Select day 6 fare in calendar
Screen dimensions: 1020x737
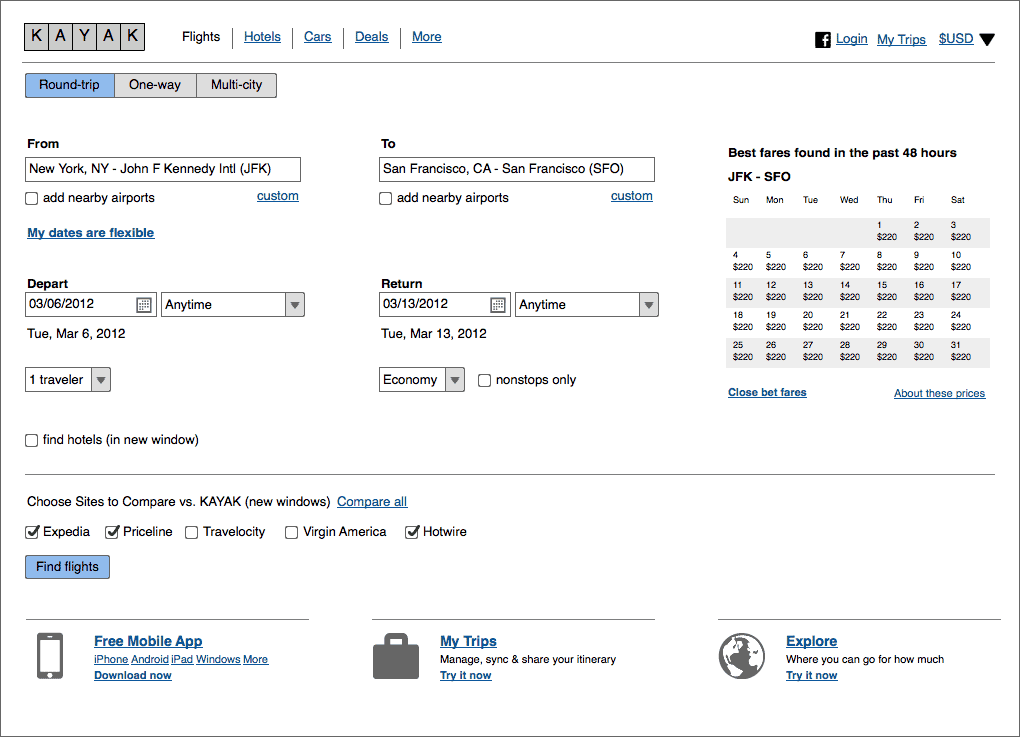[x=812, y=261]
